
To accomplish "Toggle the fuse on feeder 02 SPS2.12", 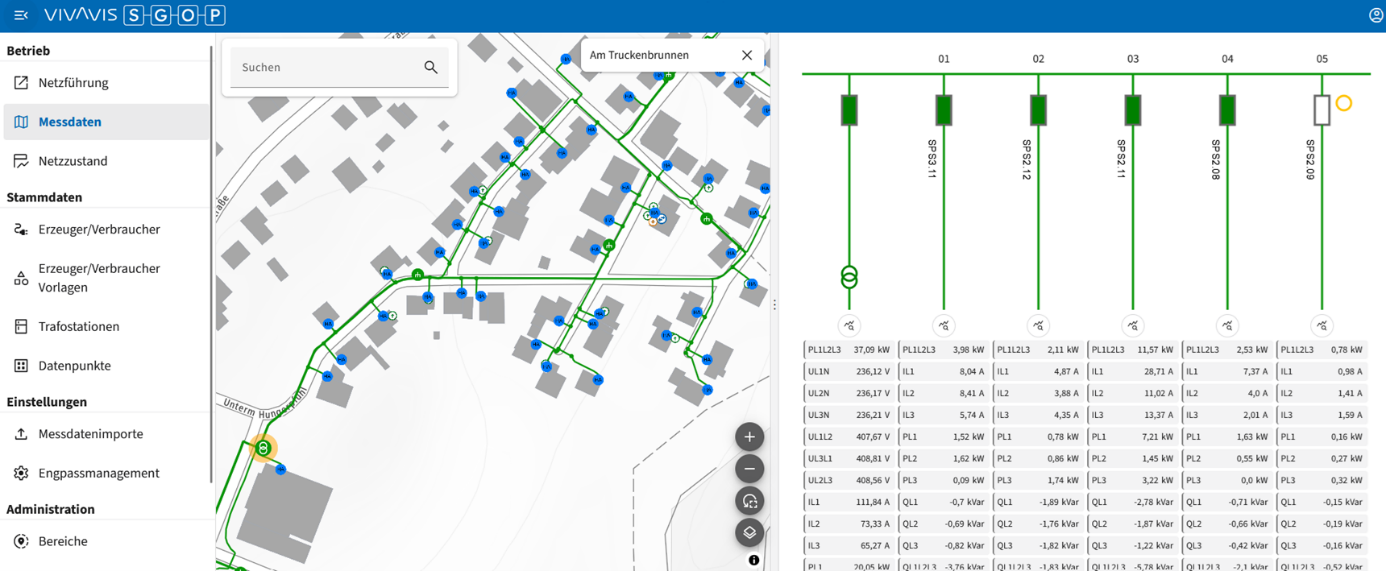I will pos(1038,110).
